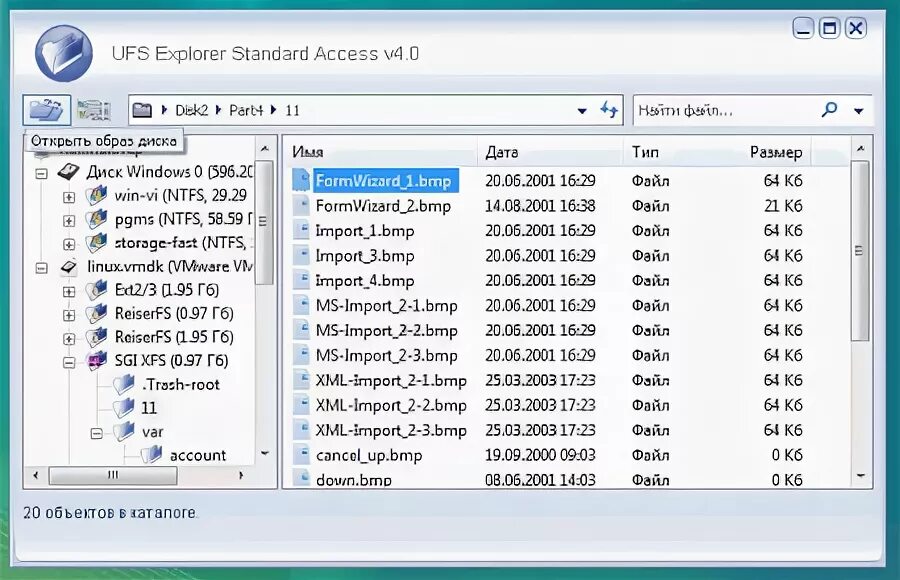Image resolution: width=900 pixels, height=580 pixels.
Task: Expand the storage-fast partition
Action: point(69,244)
